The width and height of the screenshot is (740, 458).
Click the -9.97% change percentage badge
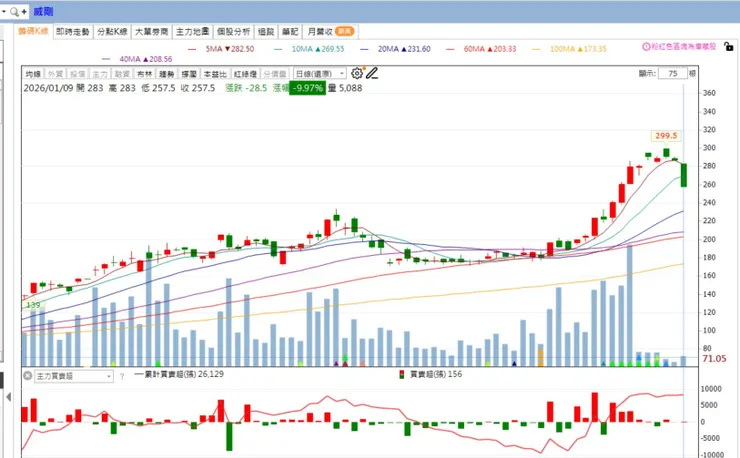[308, 88]
